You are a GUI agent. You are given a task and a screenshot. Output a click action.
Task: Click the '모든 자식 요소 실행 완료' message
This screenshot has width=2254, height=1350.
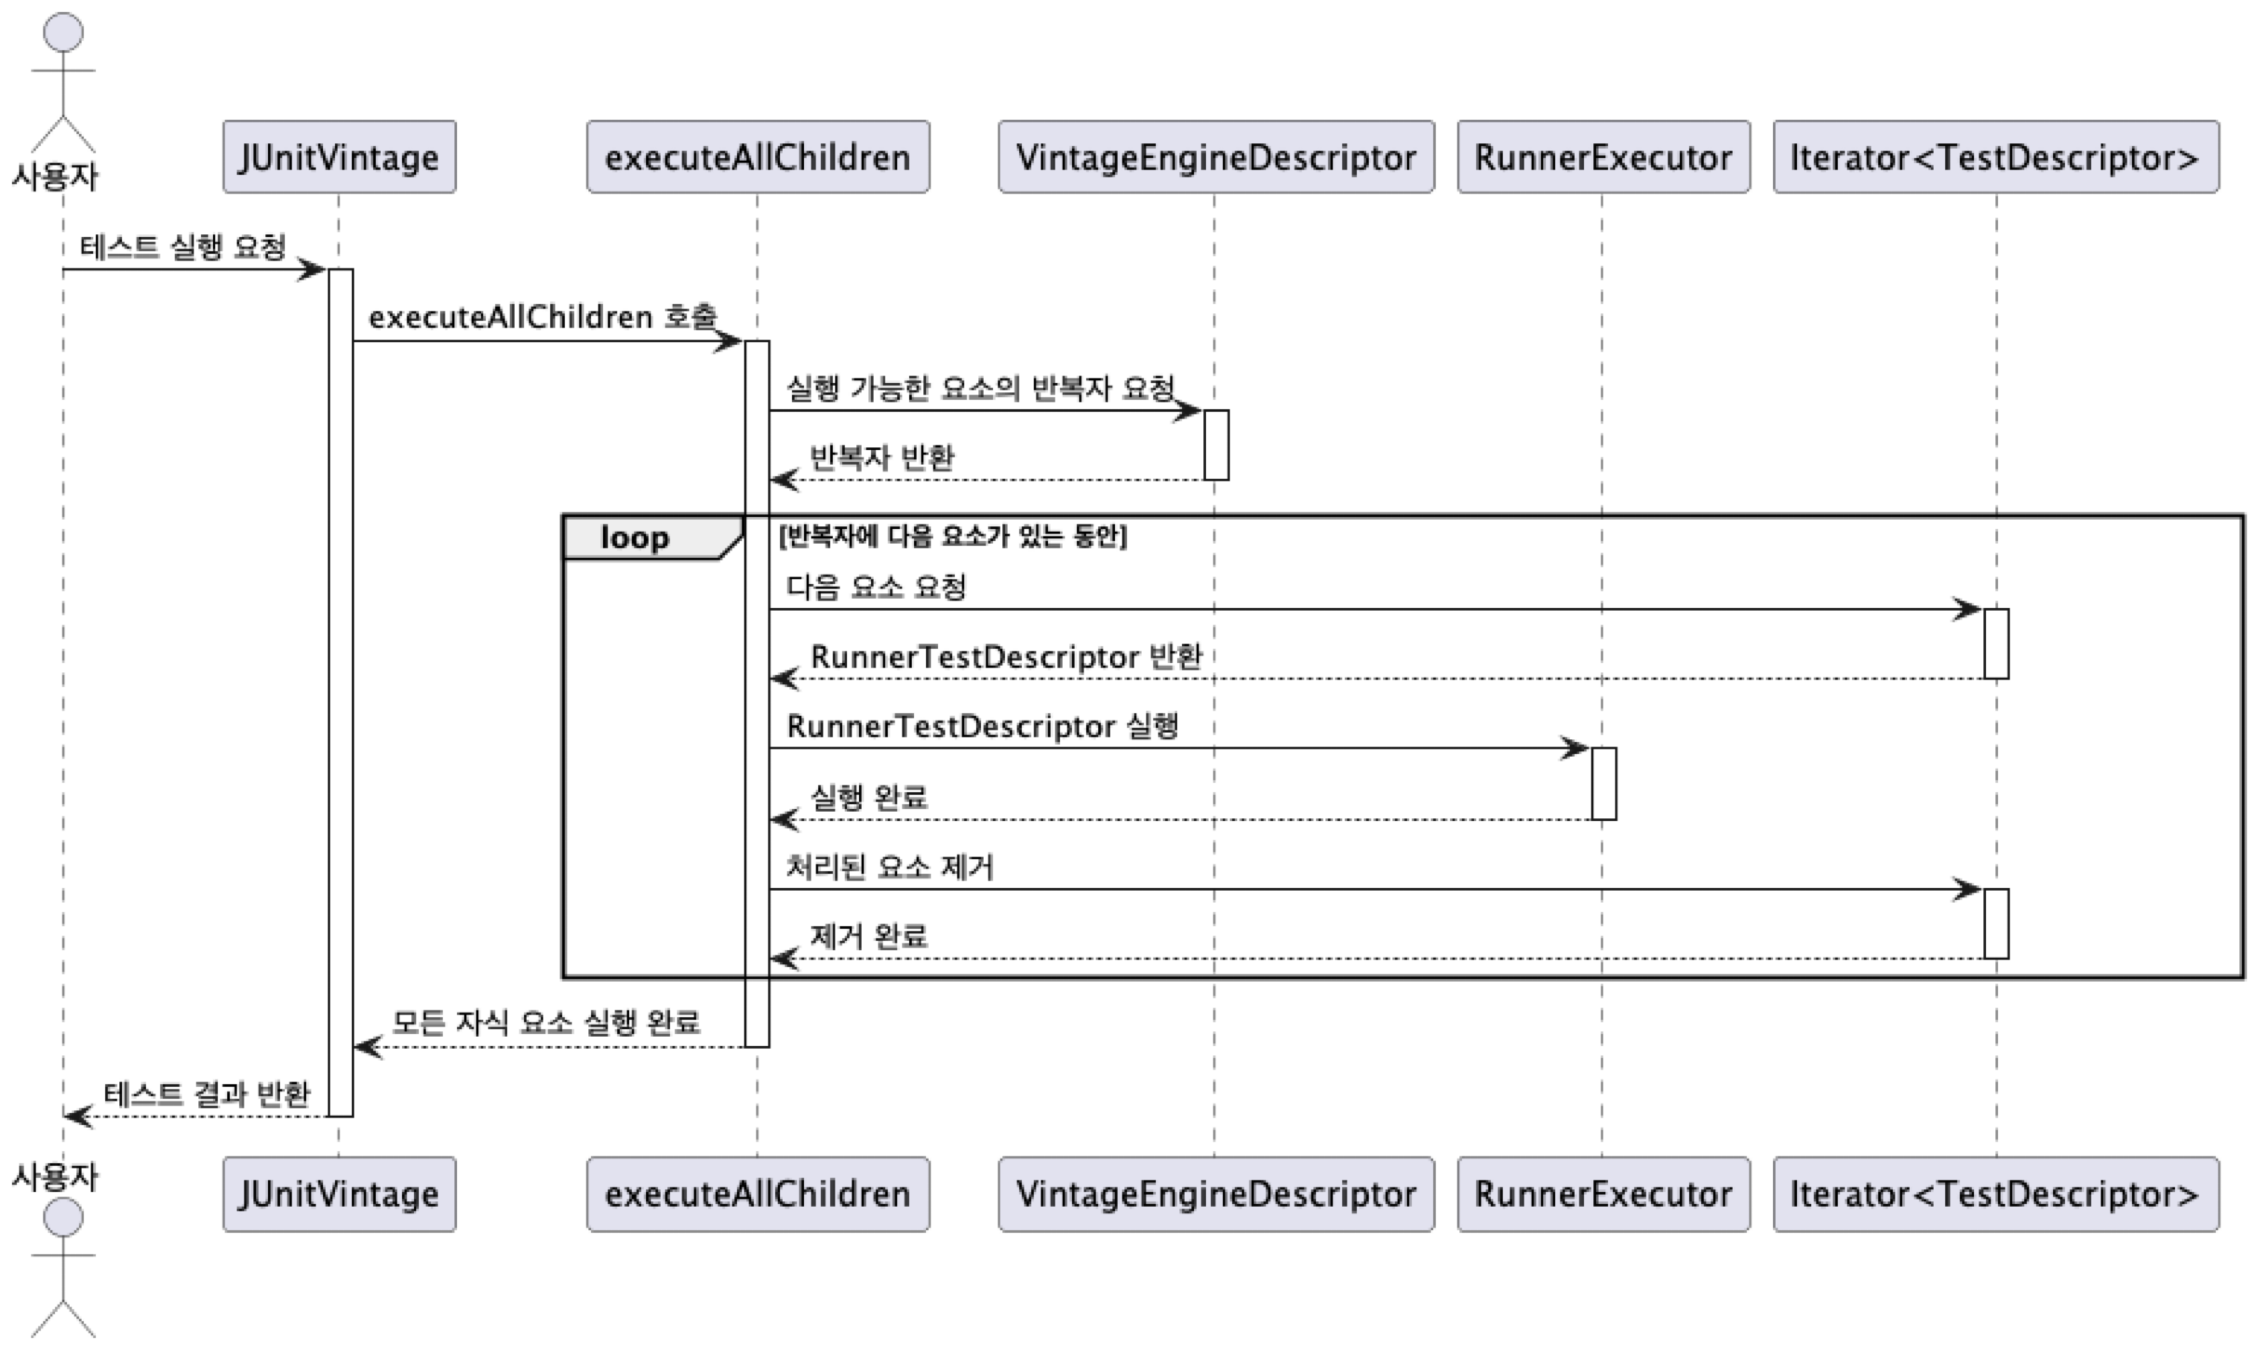[x=545, y=1022]
